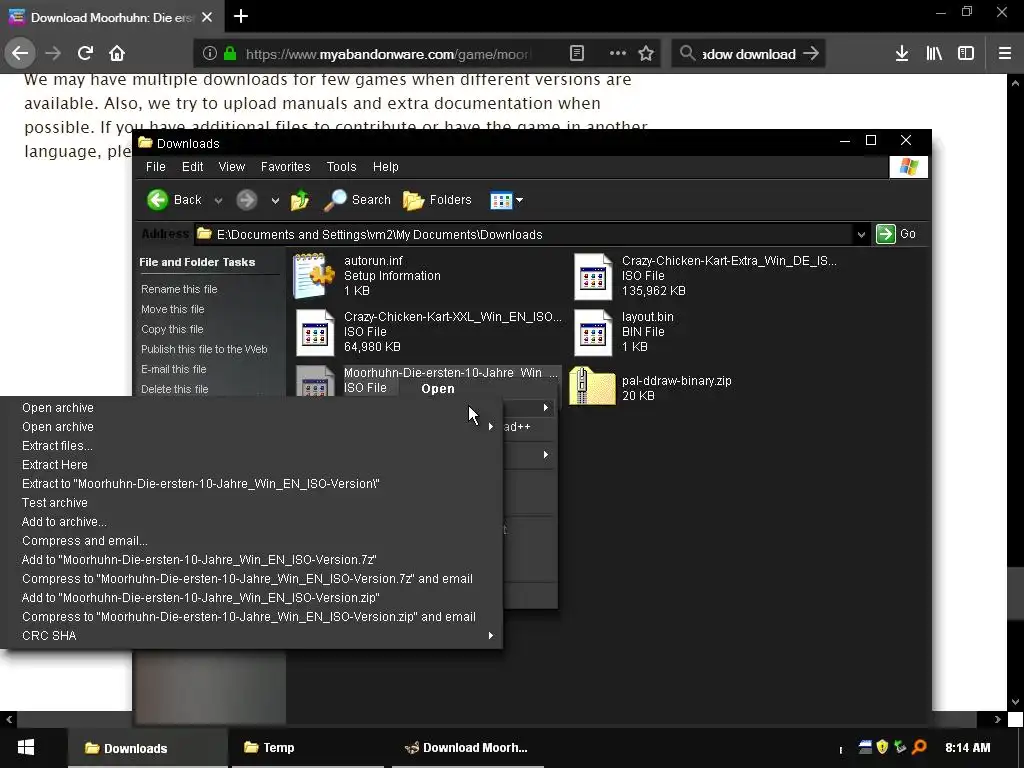Click the browser search box text
Screen dimensions: 1024x768
[748, 54]
